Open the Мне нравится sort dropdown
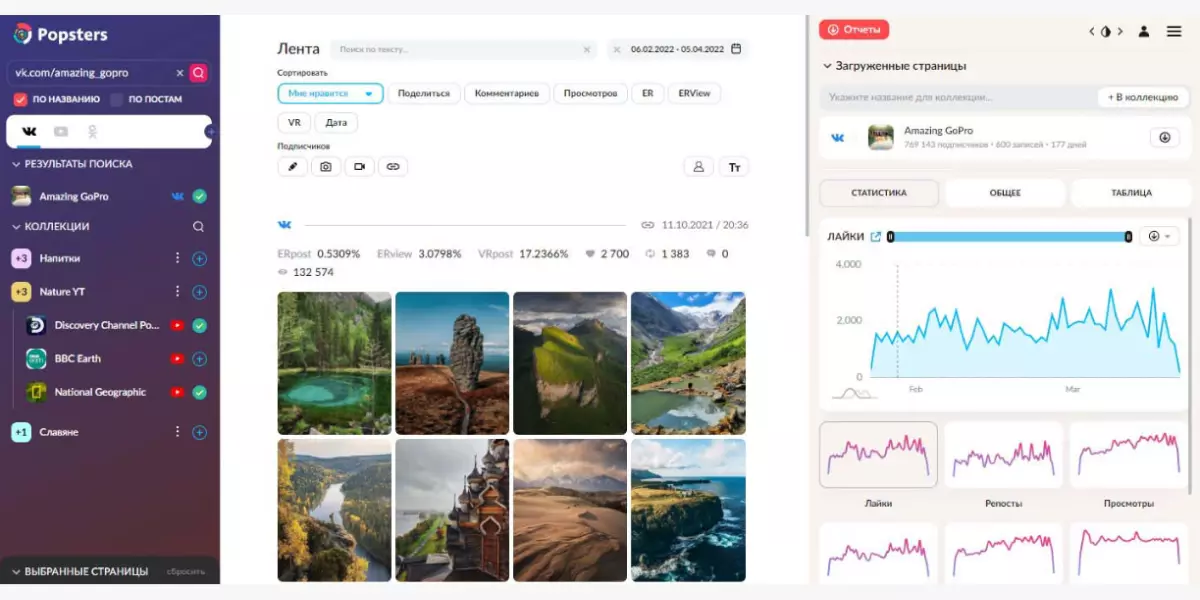This screenshot has height=600, width=1200. [330, 94]
